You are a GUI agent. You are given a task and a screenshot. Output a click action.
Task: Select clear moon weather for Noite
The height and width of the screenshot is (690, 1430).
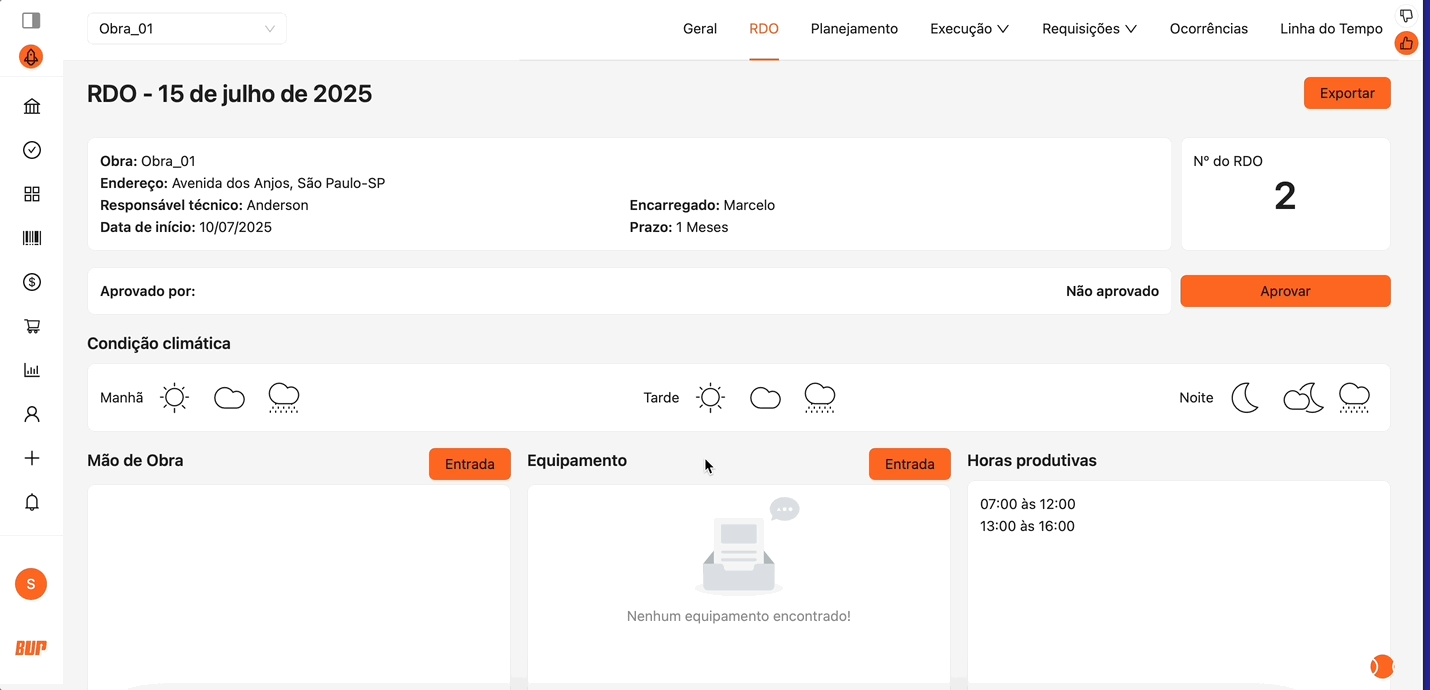pyautogui.click(x=1245, y=397)
